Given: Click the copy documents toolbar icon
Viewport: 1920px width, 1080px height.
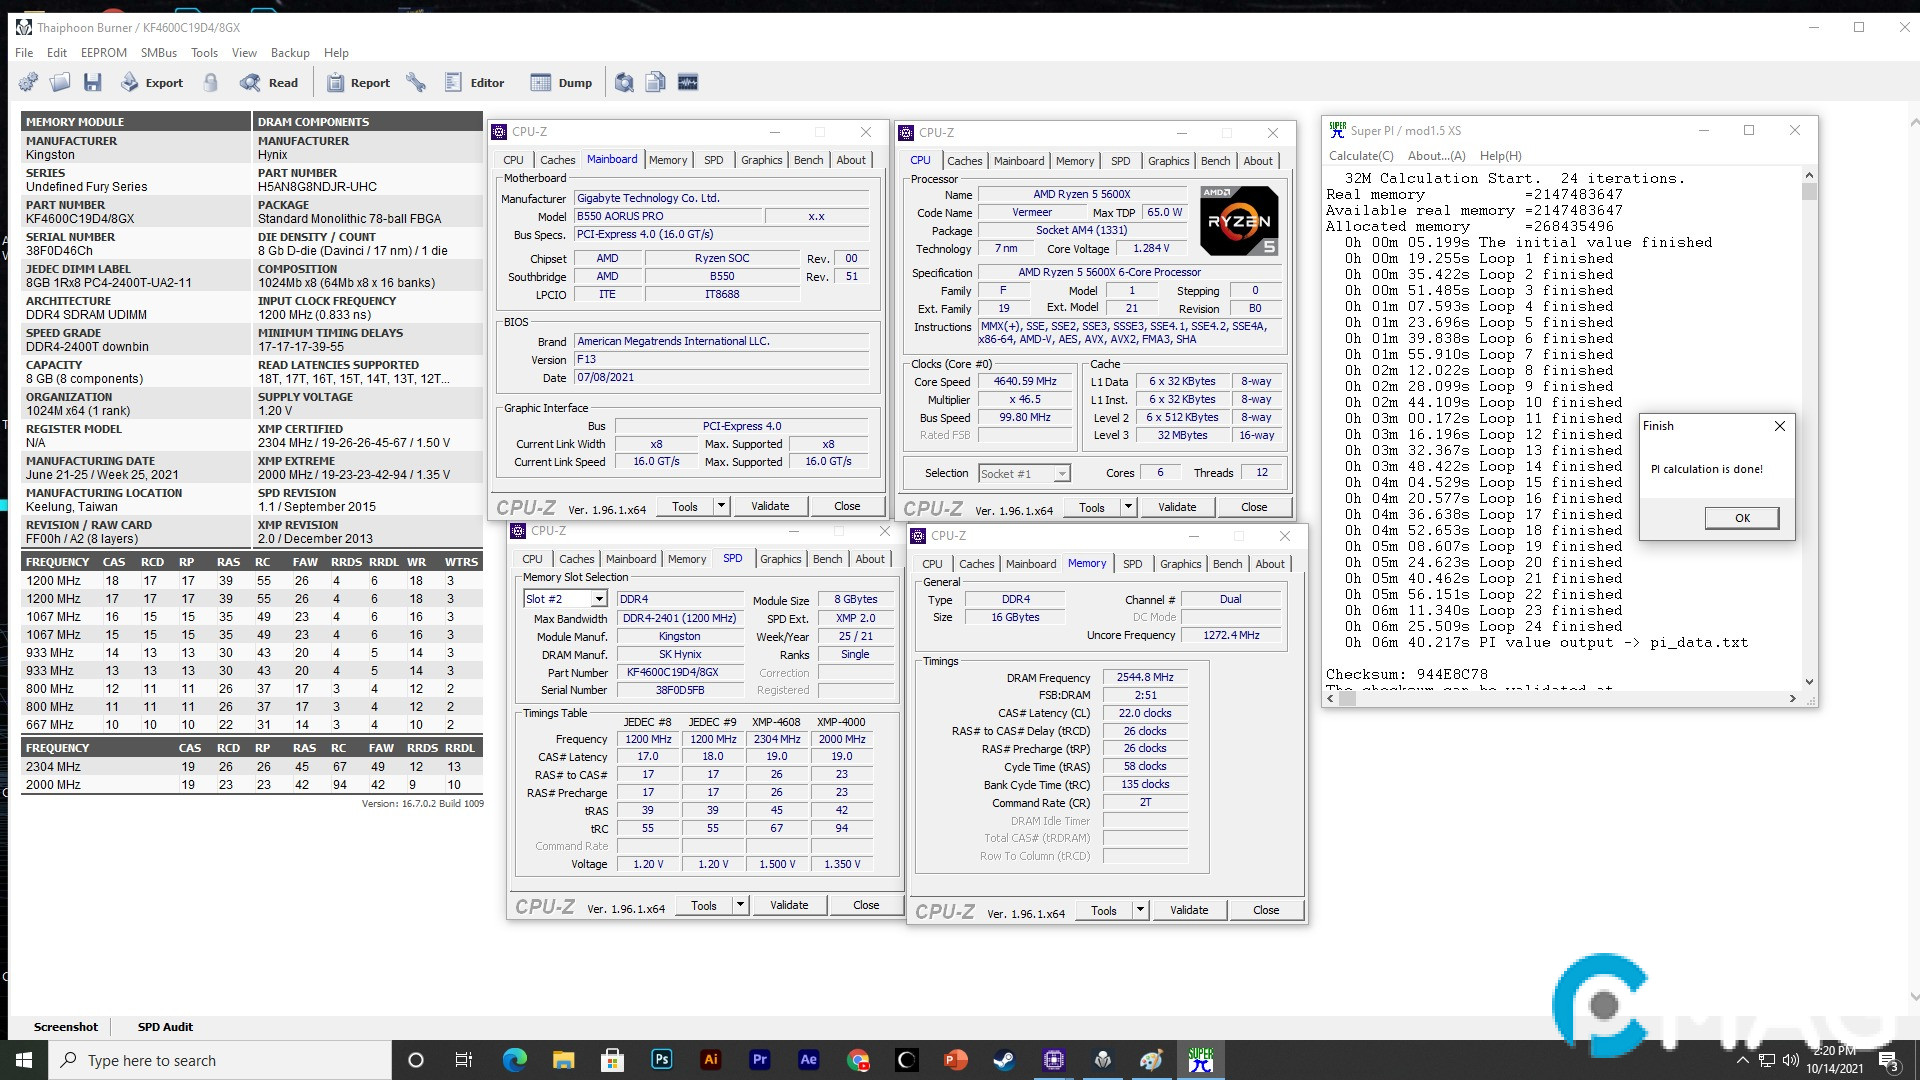Looking at the screenshot, I should (x=656, y=83).
